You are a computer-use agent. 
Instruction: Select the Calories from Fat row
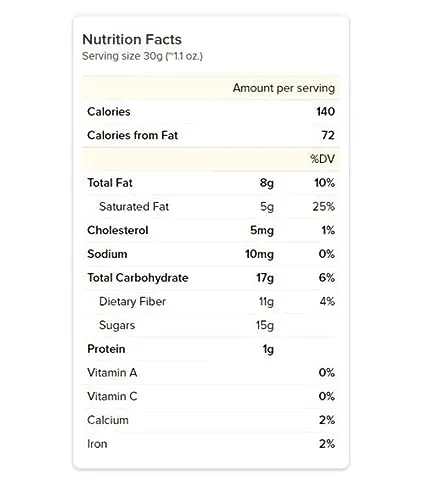(211, 135)
